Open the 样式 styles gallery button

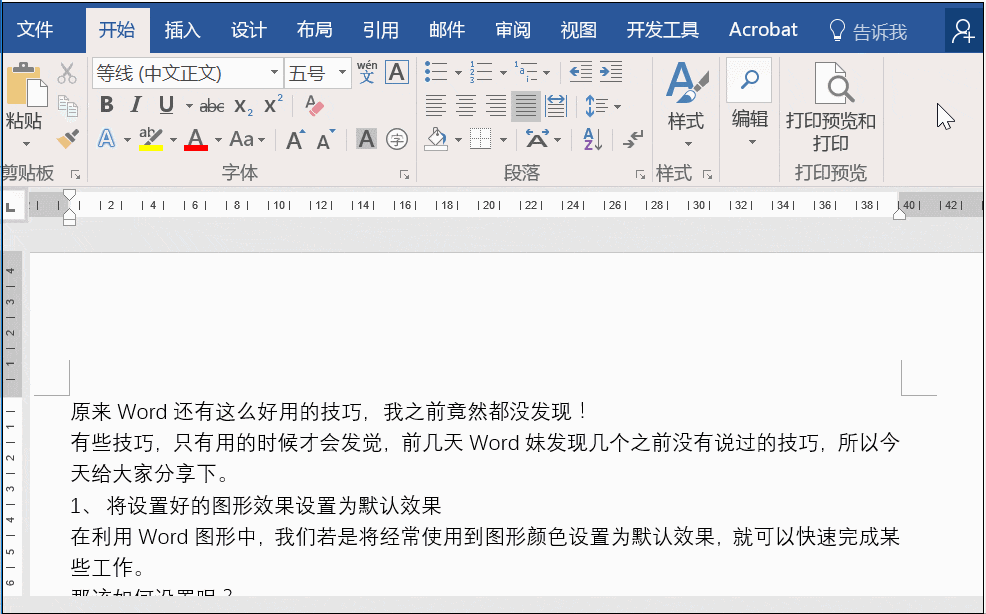coord(686,104)
